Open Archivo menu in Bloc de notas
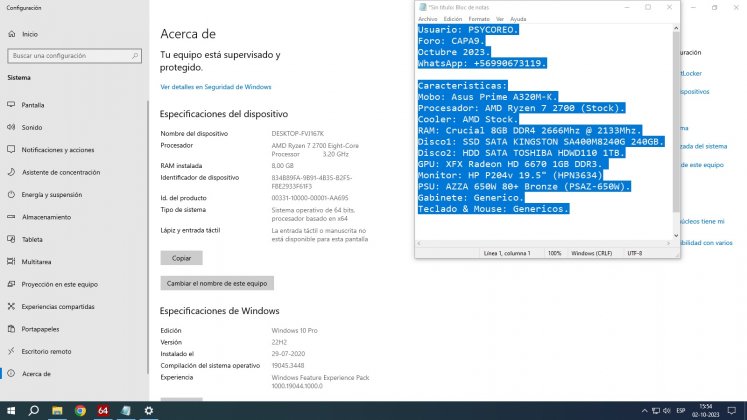 point(427,19)
